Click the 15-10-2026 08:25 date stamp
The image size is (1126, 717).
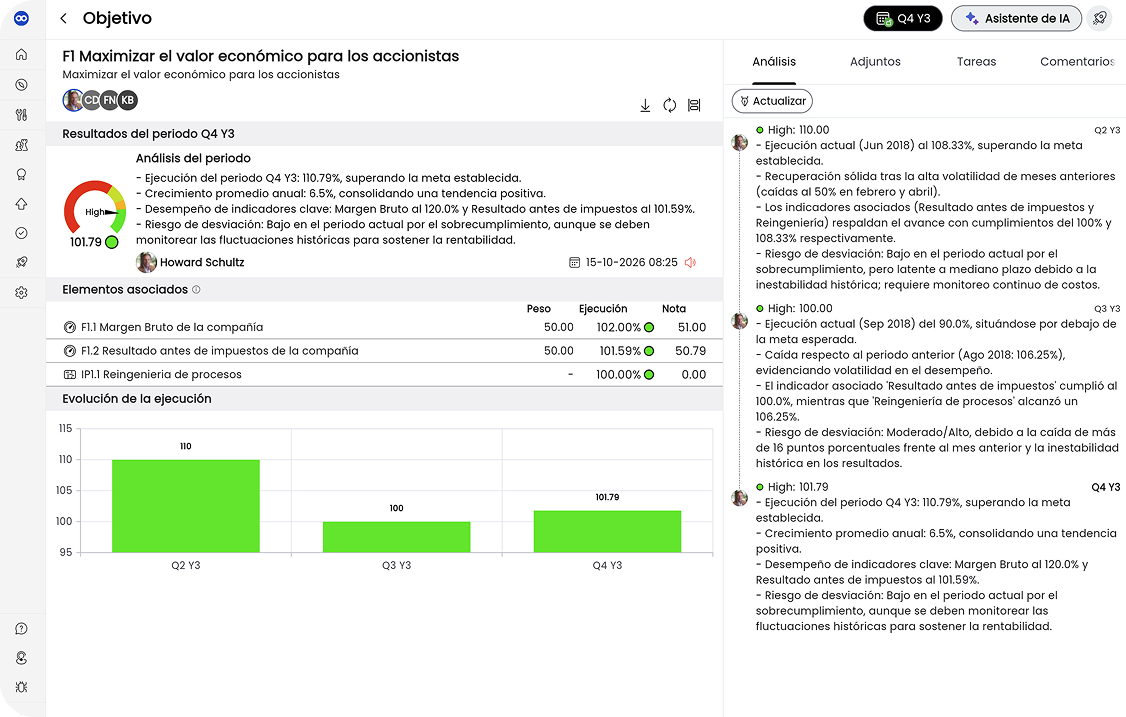pyautogui.click(x=631, y=263)
